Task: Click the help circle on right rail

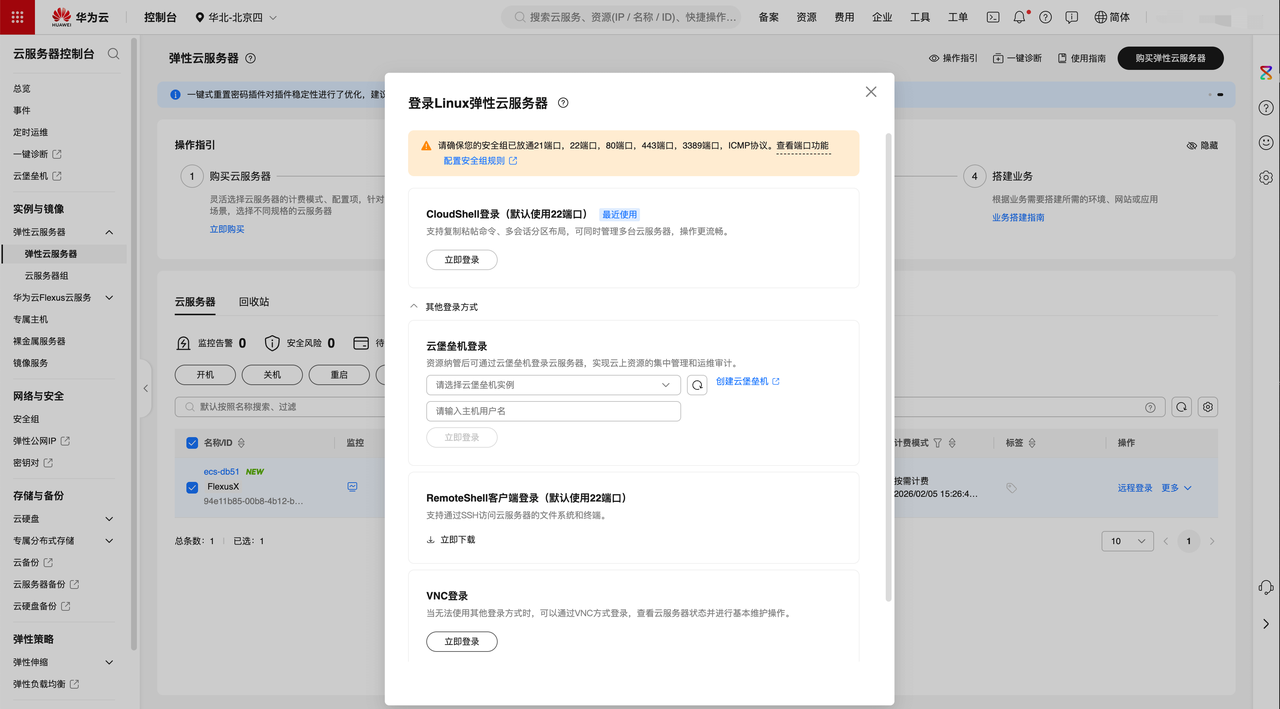Action: point(1265,108)
